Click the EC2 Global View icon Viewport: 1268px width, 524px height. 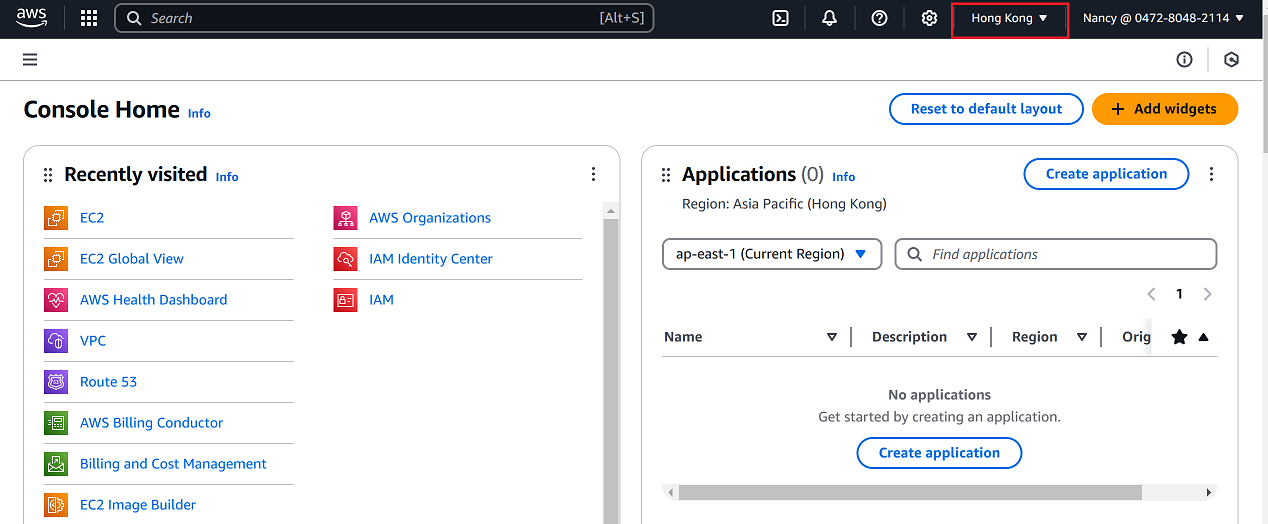pyautogui.click(x=56, y=259)
